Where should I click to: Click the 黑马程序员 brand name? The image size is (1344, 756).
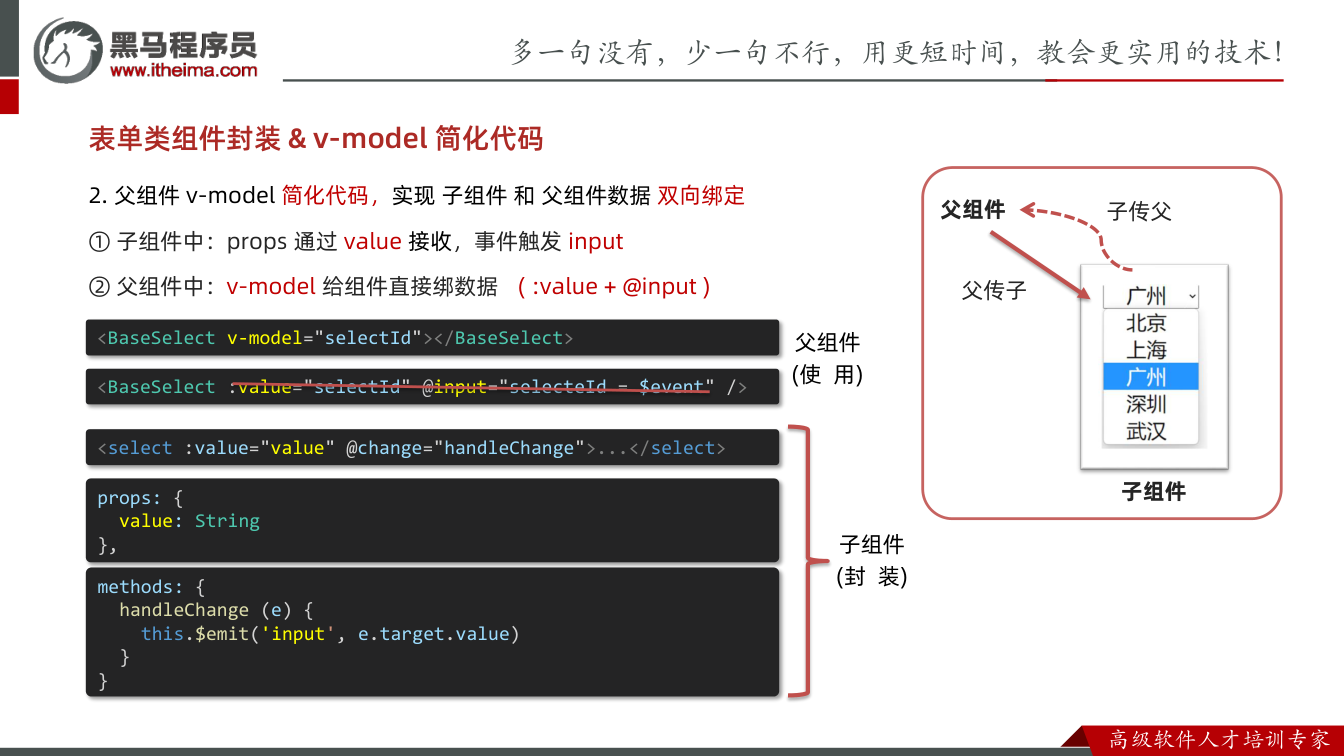(x=183, y=43)
